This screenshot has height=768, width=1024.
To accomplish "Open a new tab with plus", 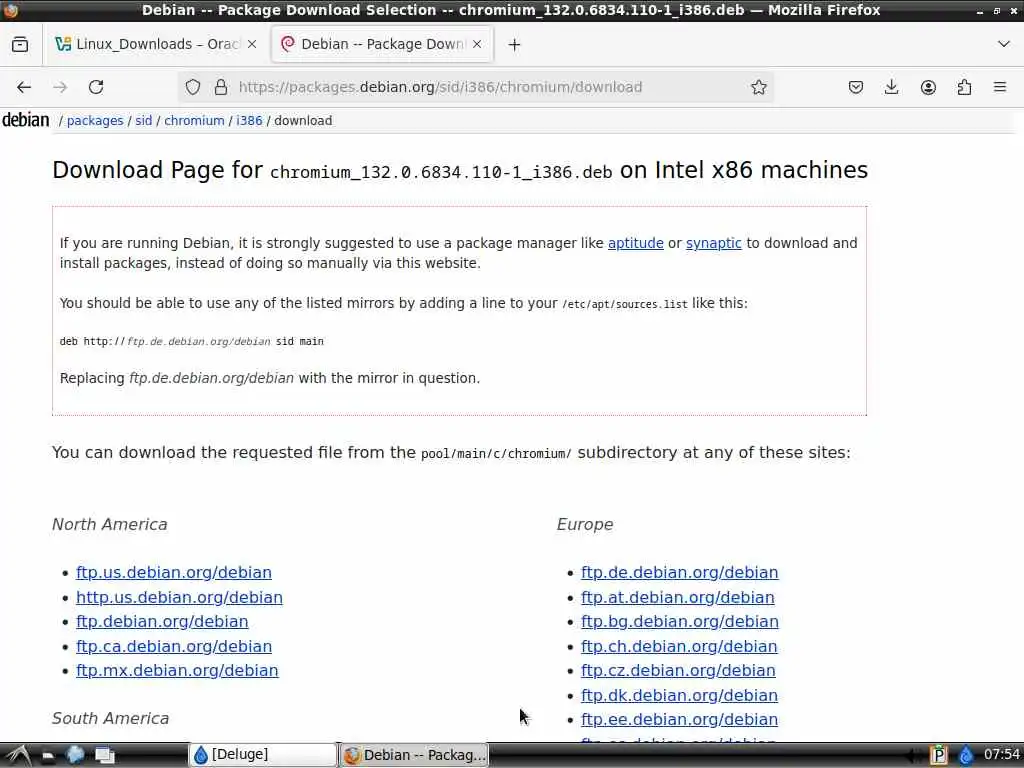I will [515, 44].
